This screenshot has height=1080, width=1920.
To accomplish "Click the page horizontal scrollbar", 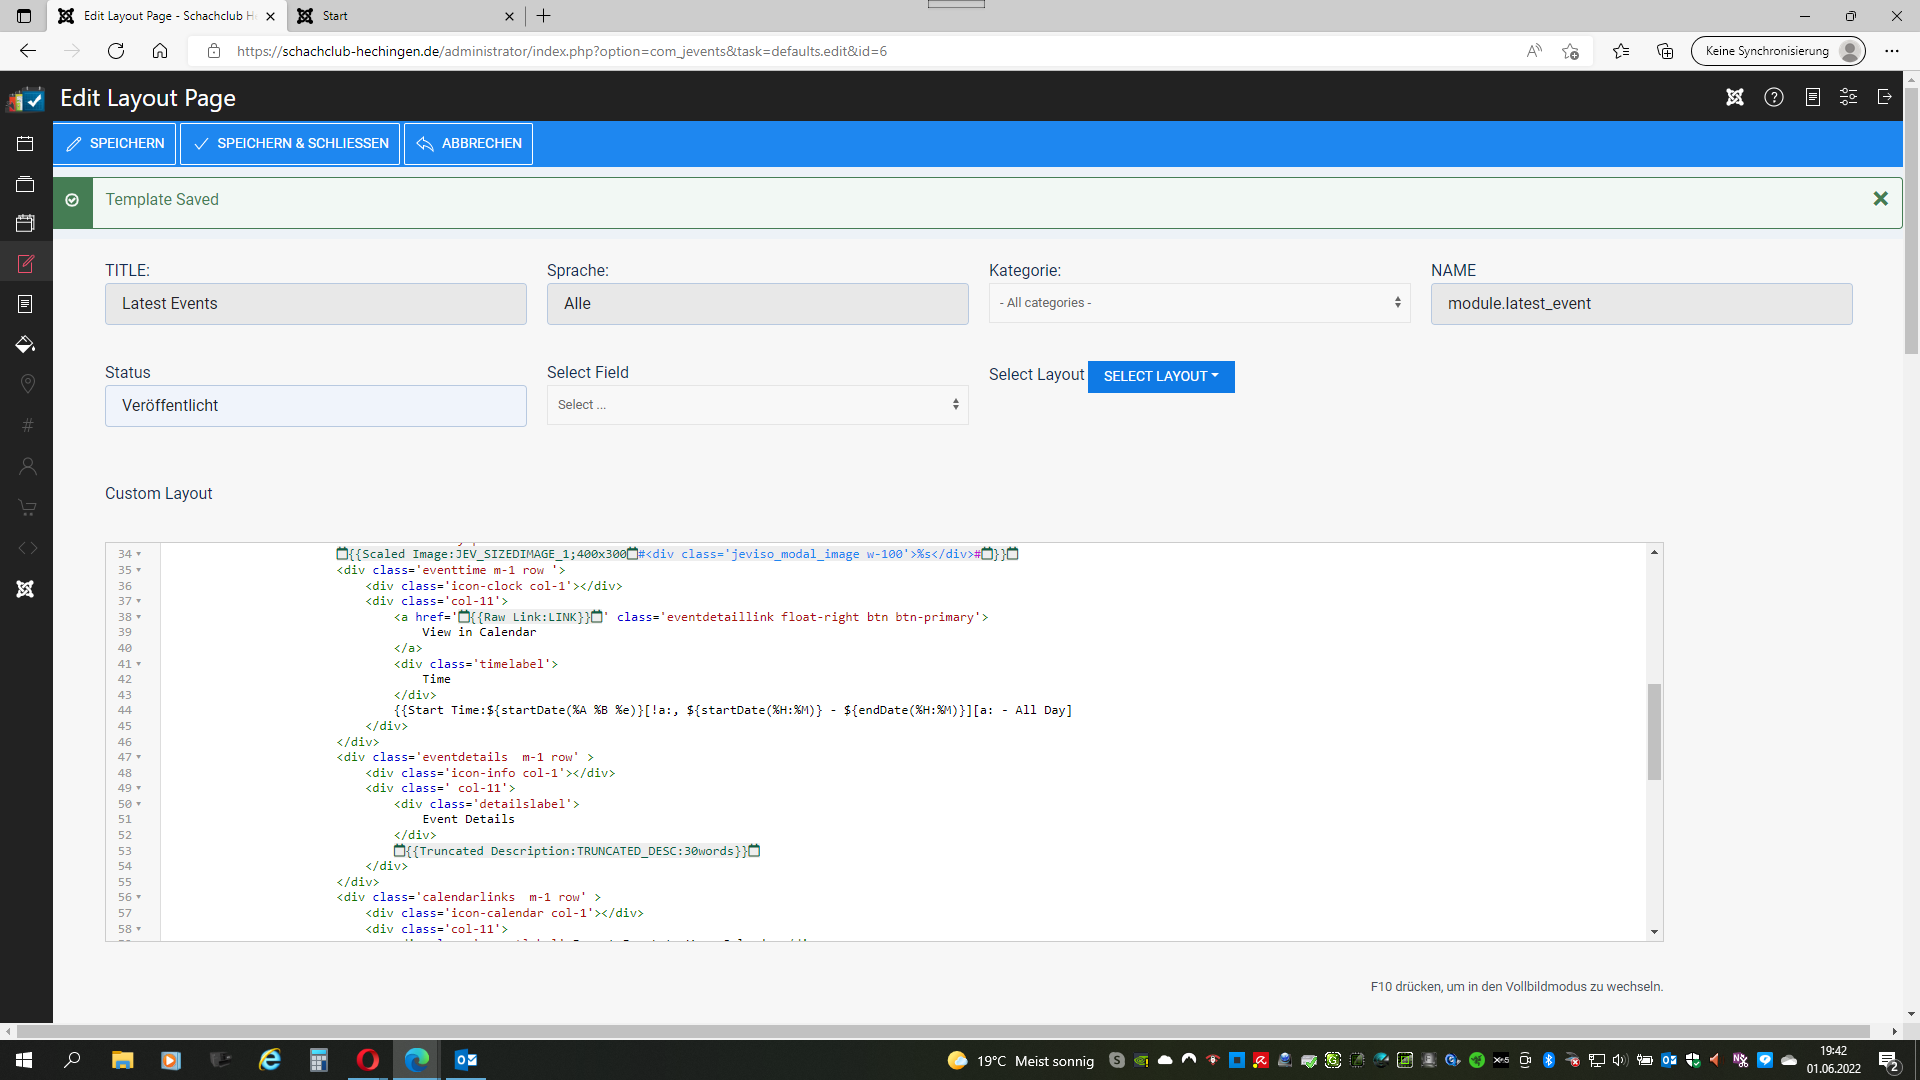I will click(943, 1031).
